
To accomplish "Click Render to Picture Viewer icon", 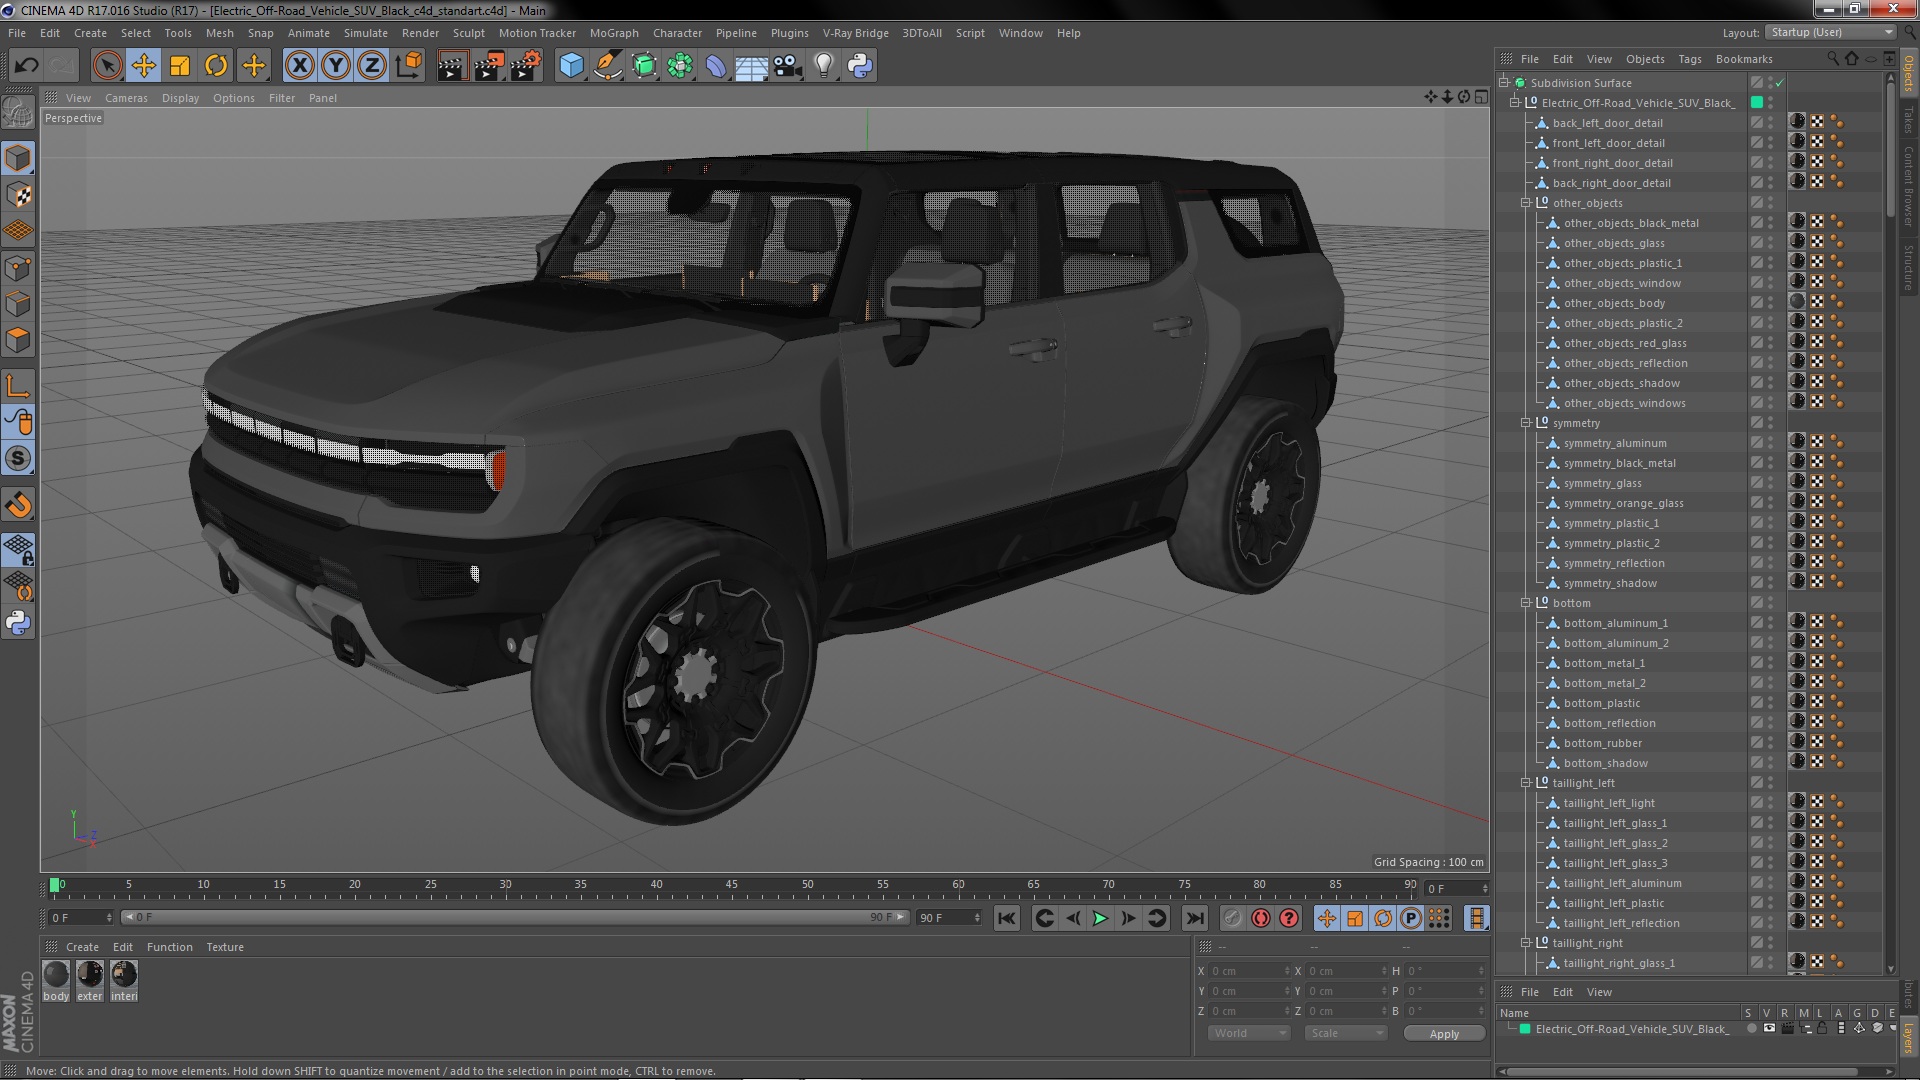I will click(488, 66).
